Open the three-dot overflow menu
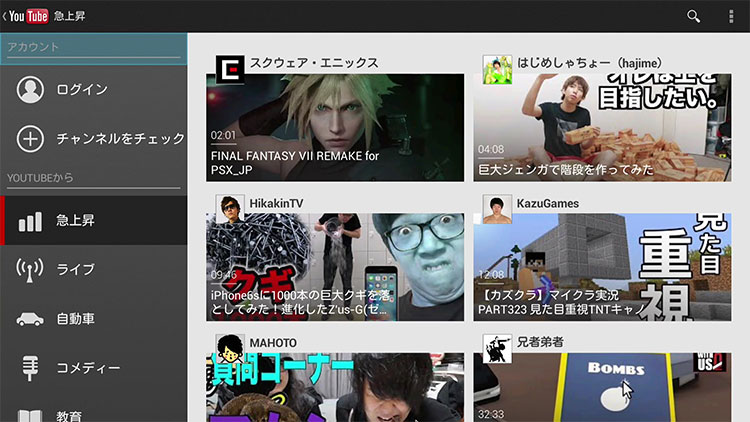Screen dimensions: 750x422 731,16
